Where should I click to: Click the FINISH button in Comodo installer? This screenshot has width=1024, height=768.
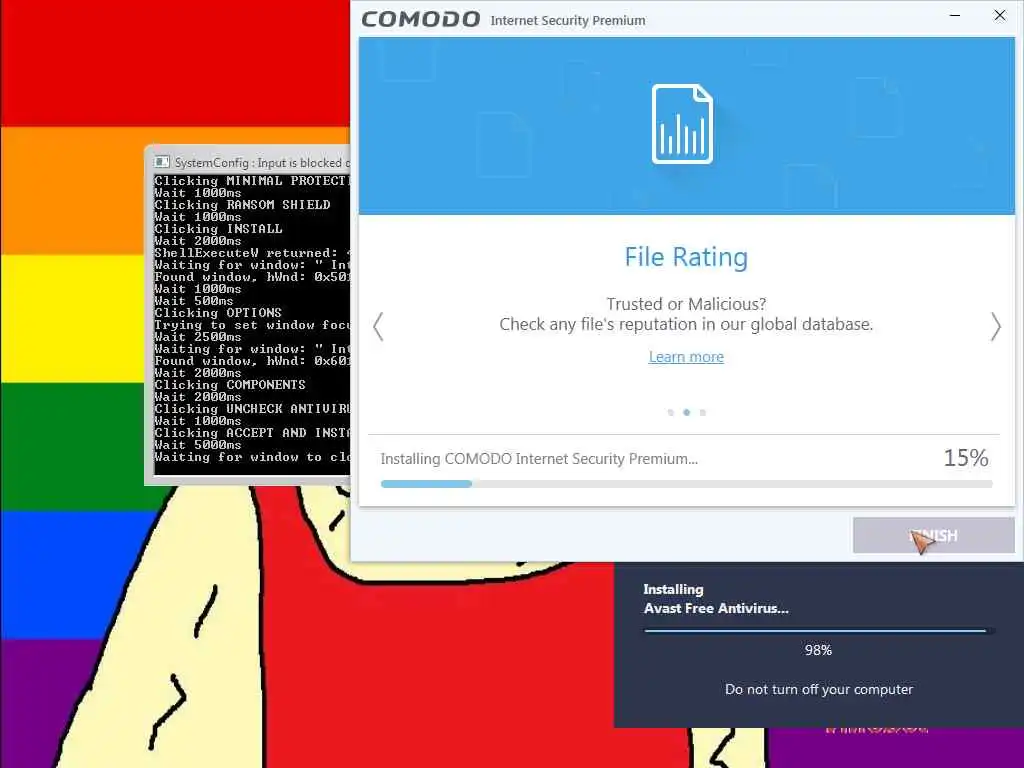(x=933, y=536)
